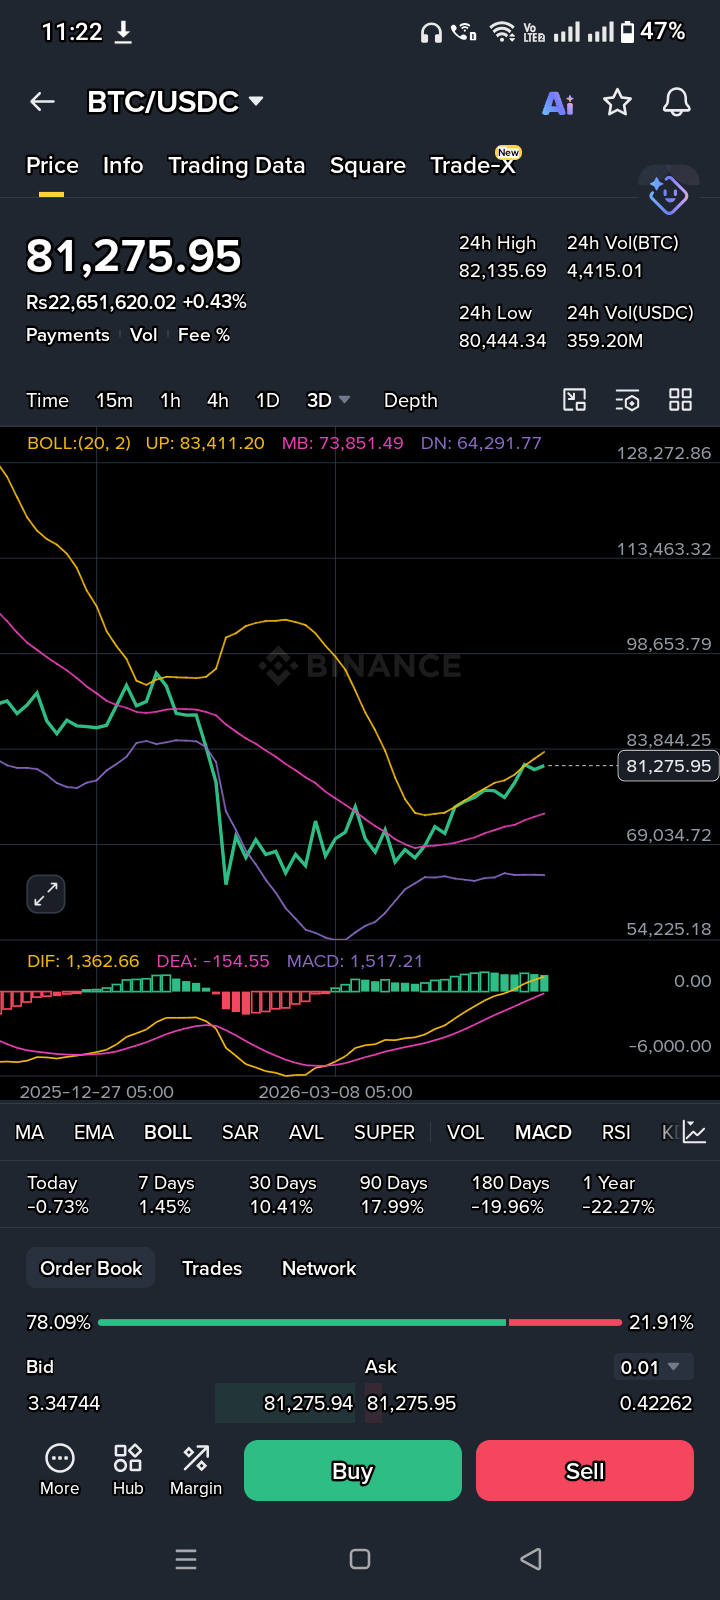Tap the floating robot assistant icon

pos(667,194)
